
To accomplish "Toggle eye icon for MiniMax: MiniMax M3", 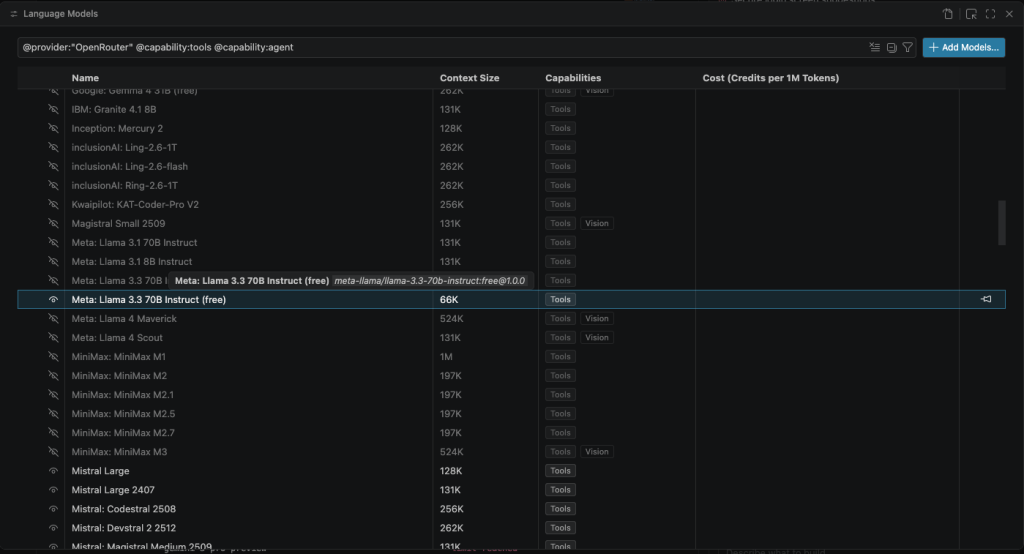I will click(x=54, y=451).
